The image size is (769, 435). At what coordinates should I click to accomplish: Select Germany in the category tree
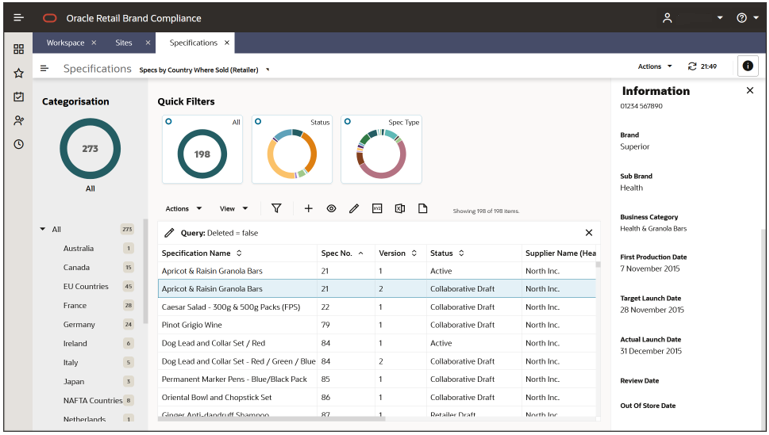click(79, 325)
